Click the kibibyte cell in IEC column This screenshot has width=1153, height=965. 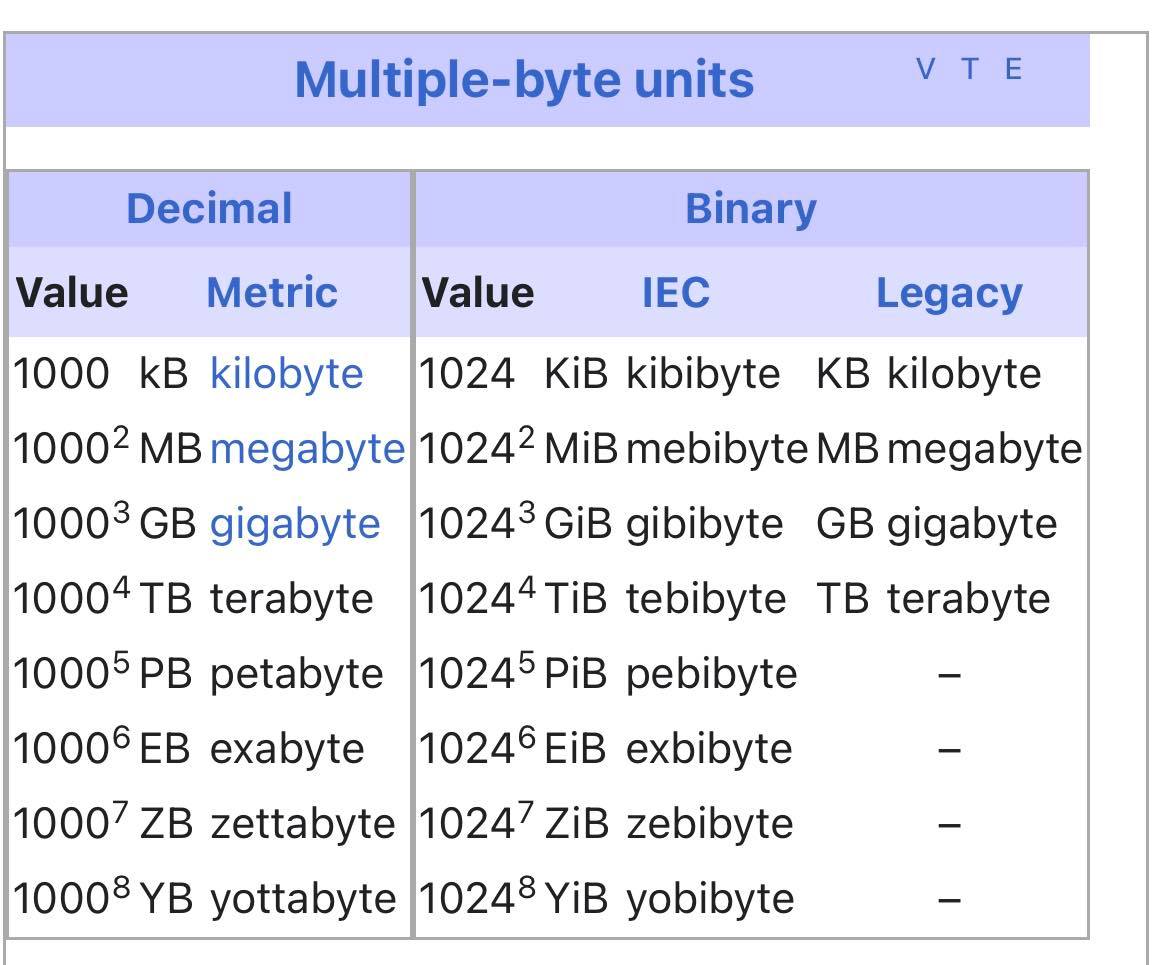pyautogui.click(x=703, y=374)
